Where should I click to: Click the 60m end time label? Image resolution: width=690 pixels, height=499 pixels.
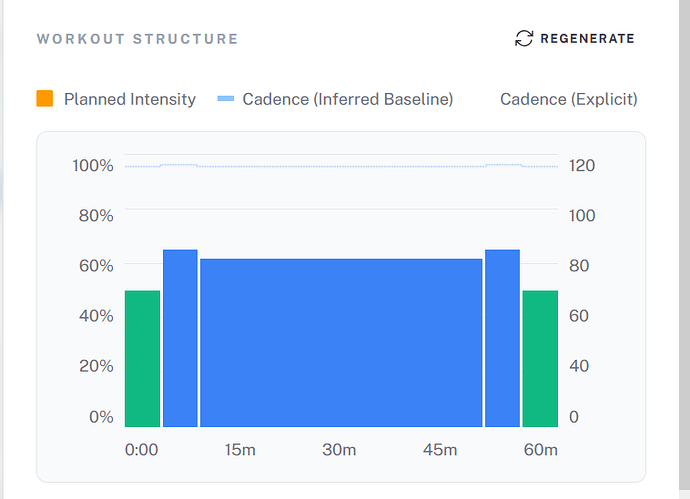click(540, 450)
